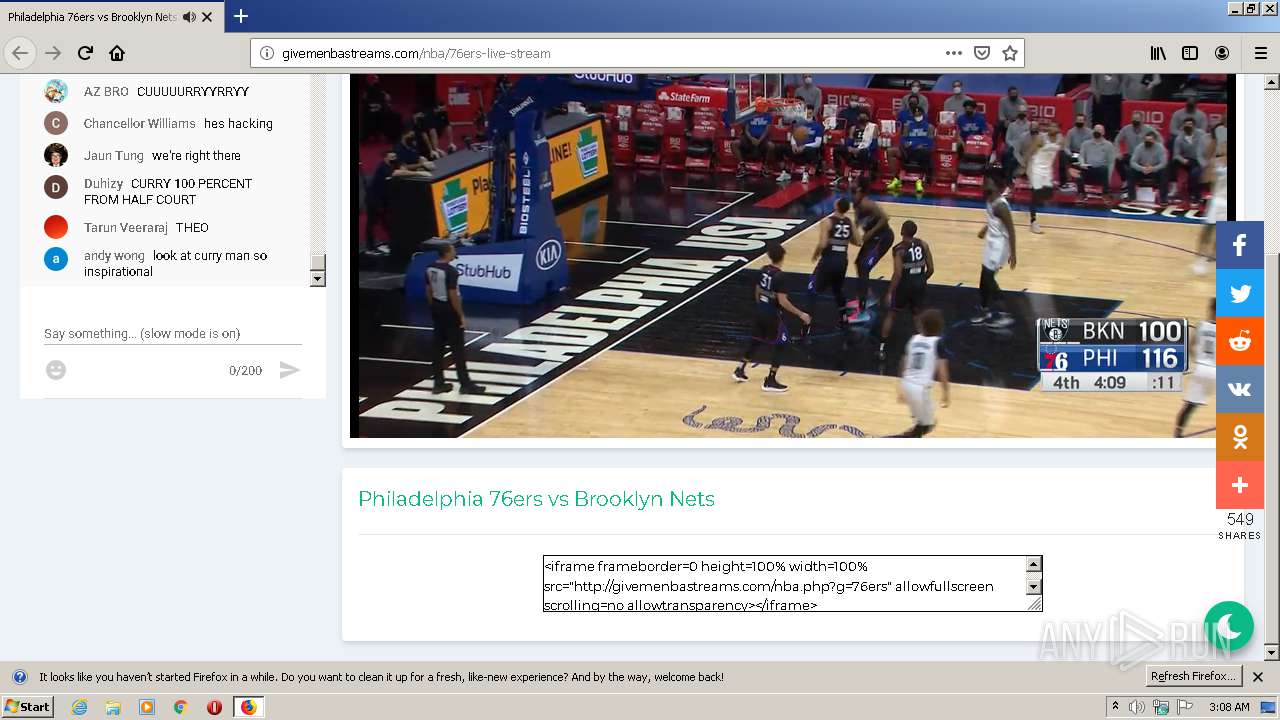1280x720 pixels.
Task: Open the Firefox account icon
Action: coord(1222,53)
